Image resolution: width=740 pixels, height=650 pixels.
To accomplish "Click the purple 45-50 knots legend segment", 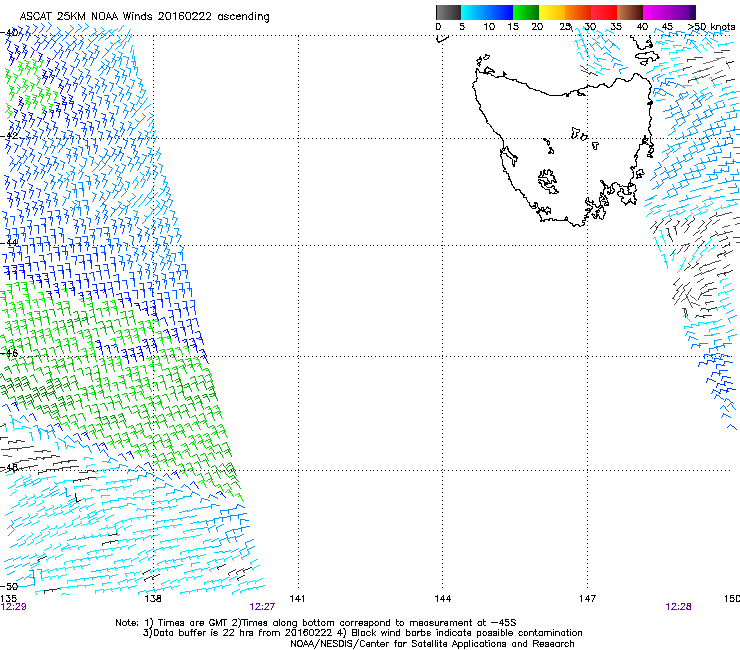I will click(x=682, y=12).
